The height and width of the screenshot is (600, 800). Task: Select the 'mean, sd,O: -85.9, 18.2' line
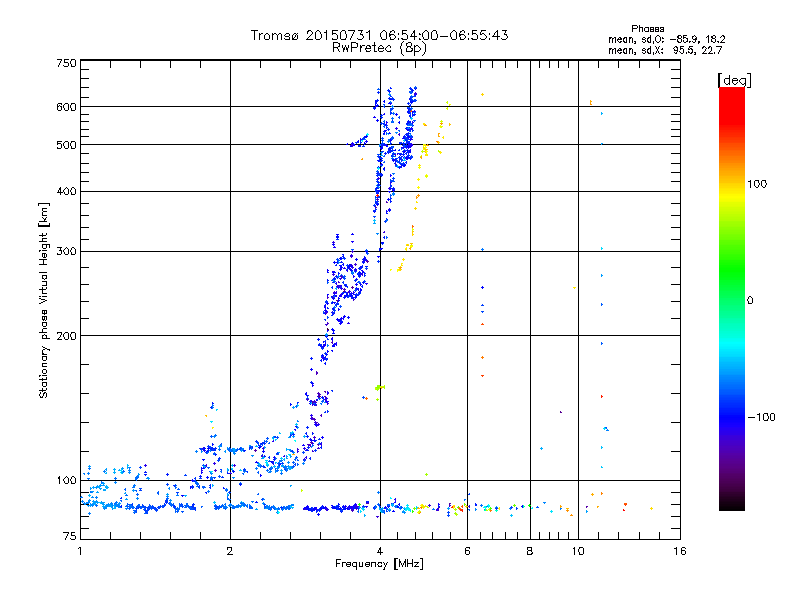(x=666, y=39)
